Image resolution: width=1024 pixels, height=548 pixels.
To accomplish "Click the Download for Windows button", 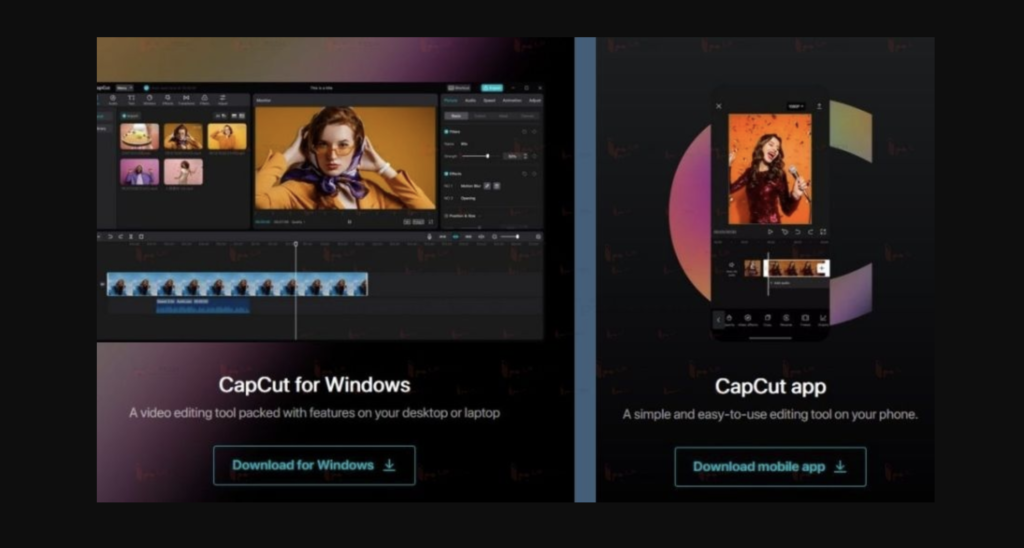I will coord(313,465).
